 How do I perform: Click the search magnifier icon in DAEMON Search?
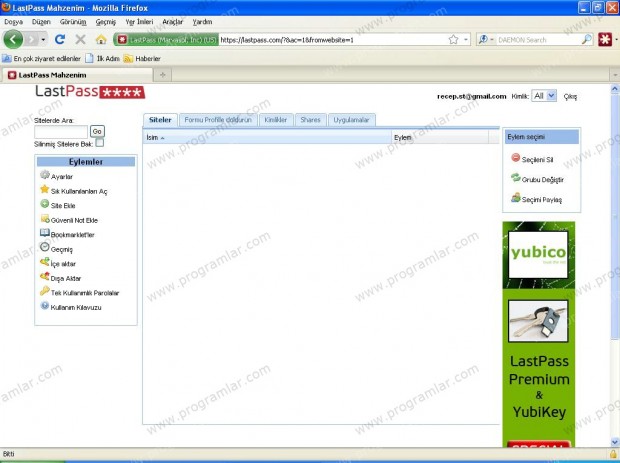pos(587,39)
